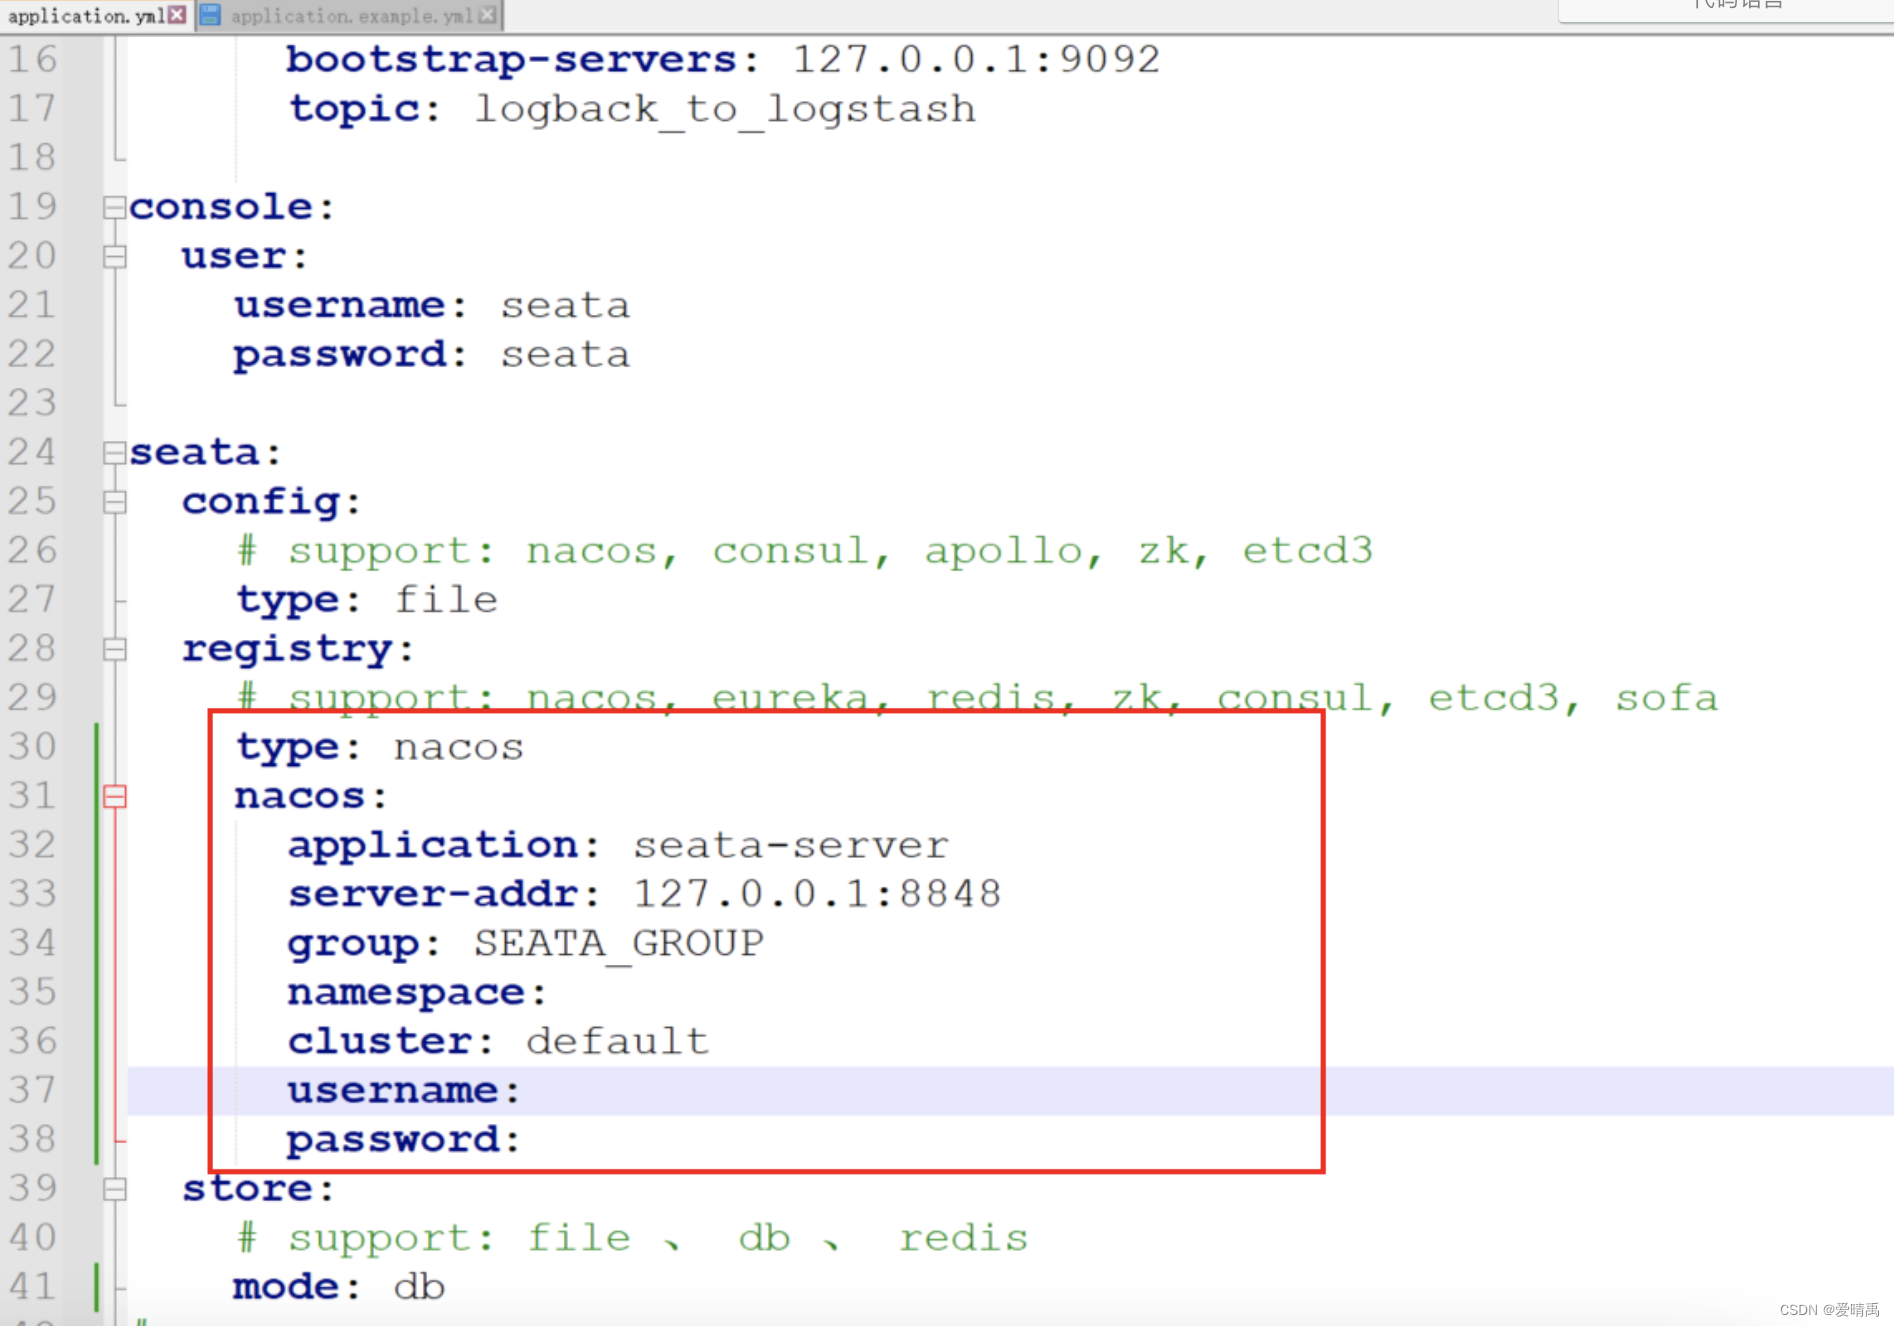This screenshot has height=1326, width=1894.
Task: Click the floppy disk icon on application.example.yml tab
Action: coord(210,15)
